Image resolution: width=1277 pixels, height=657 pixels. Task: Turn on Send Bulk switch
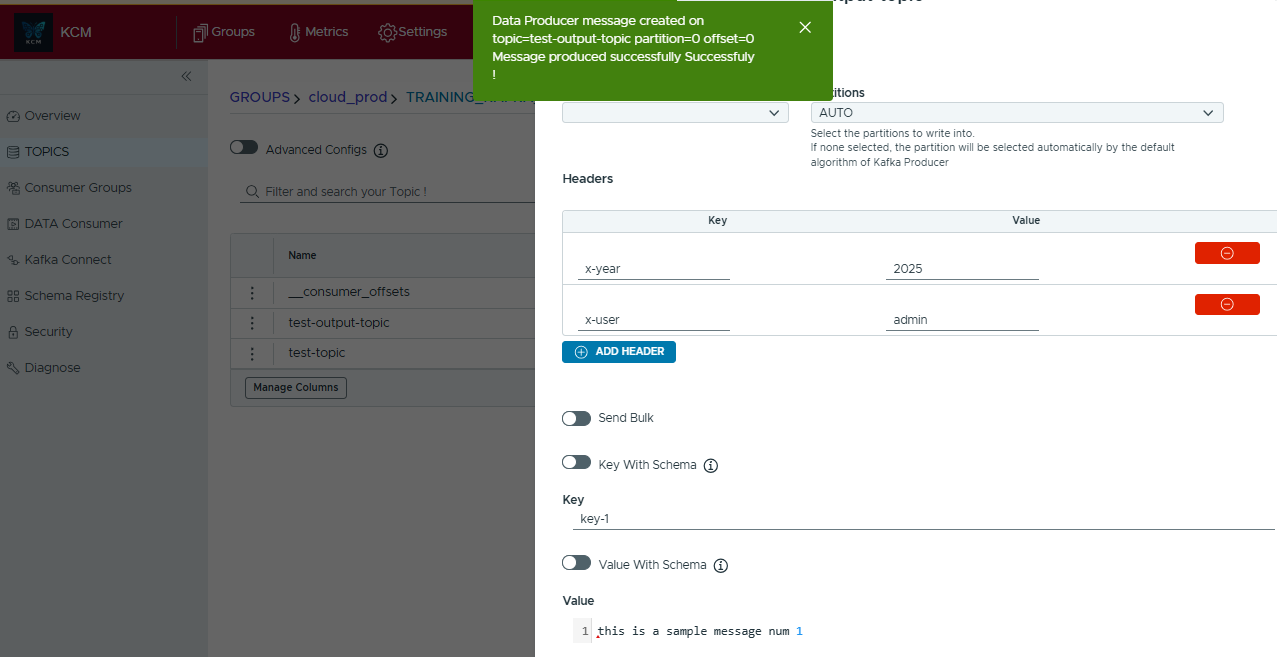click(x=576, y=418)
